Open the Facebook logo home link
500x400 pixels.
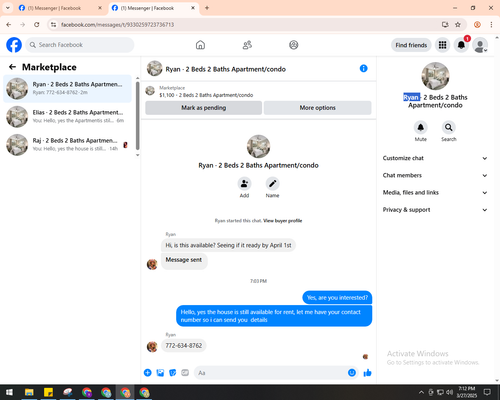coord(14,45)
